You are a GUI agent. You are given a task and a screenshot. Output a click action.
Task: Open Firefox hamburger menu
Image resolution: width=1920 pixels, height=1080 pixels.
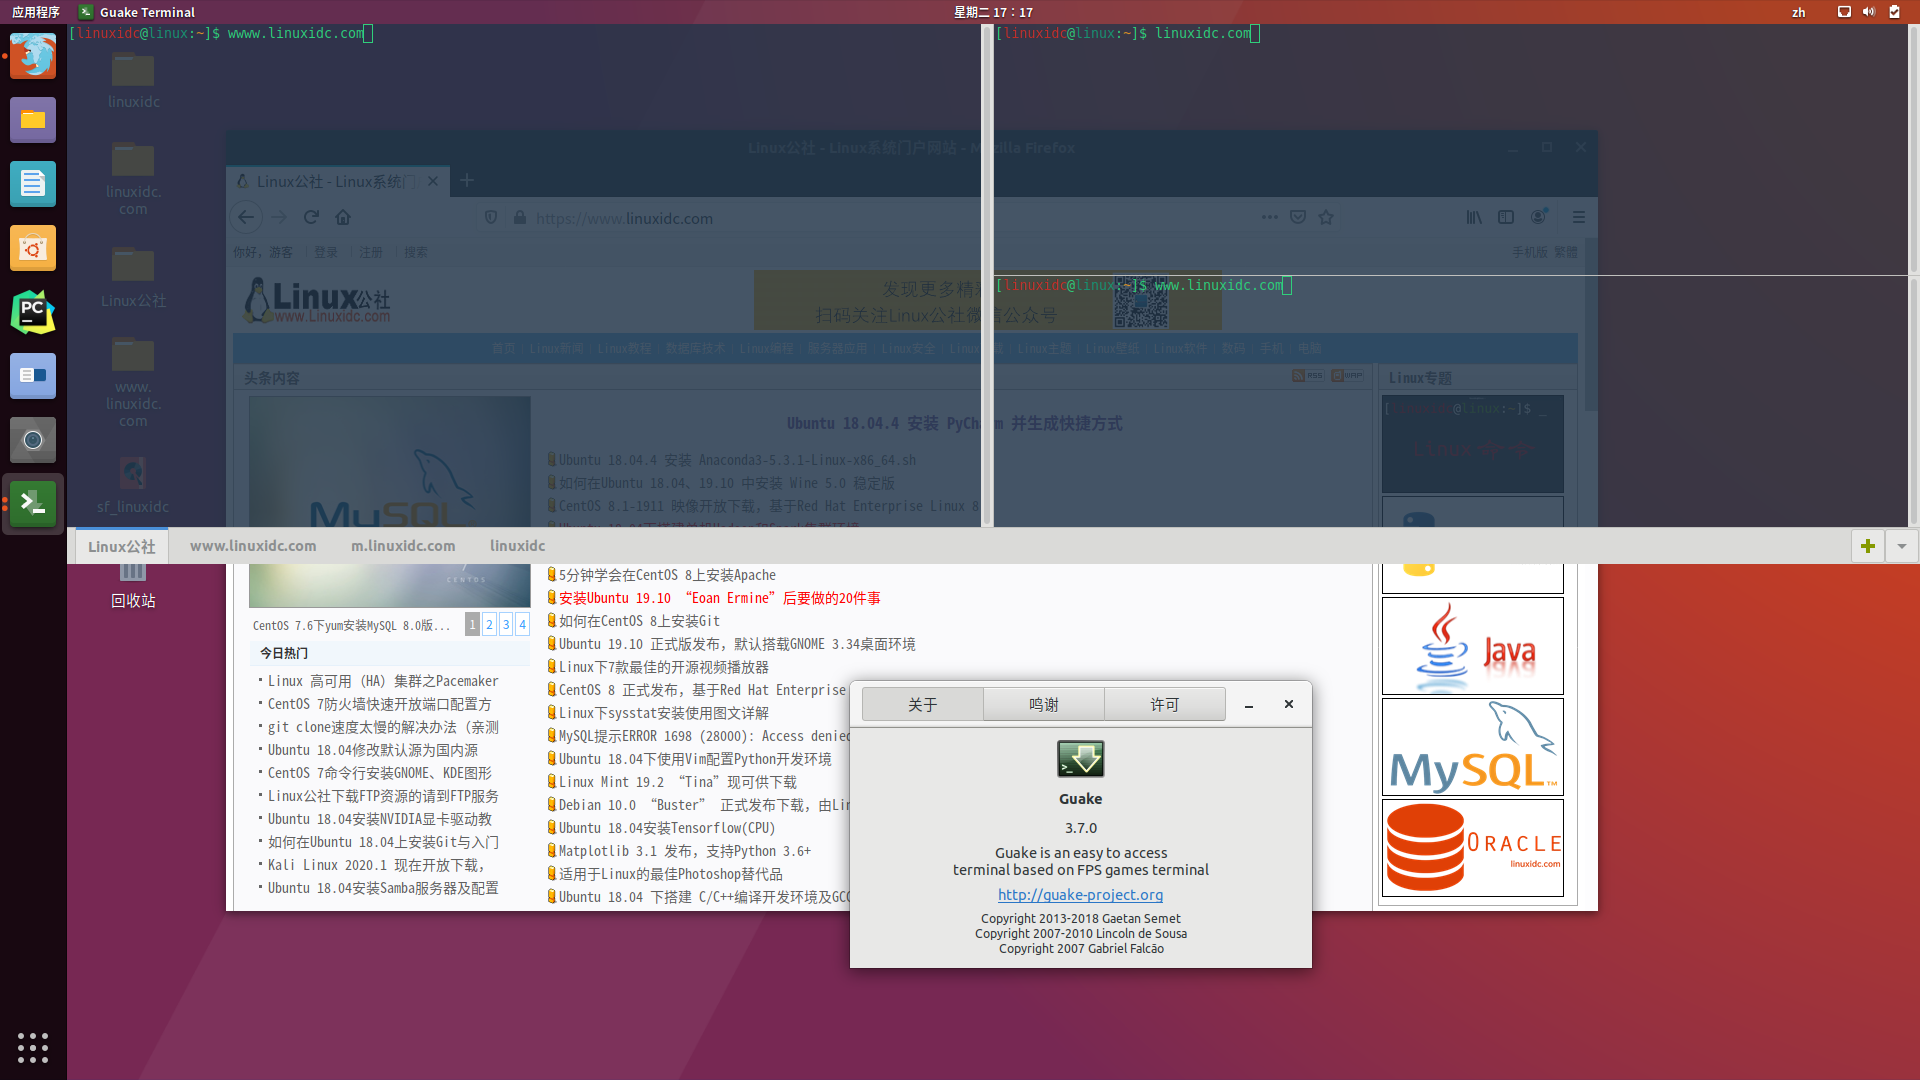coord(1579,217)
